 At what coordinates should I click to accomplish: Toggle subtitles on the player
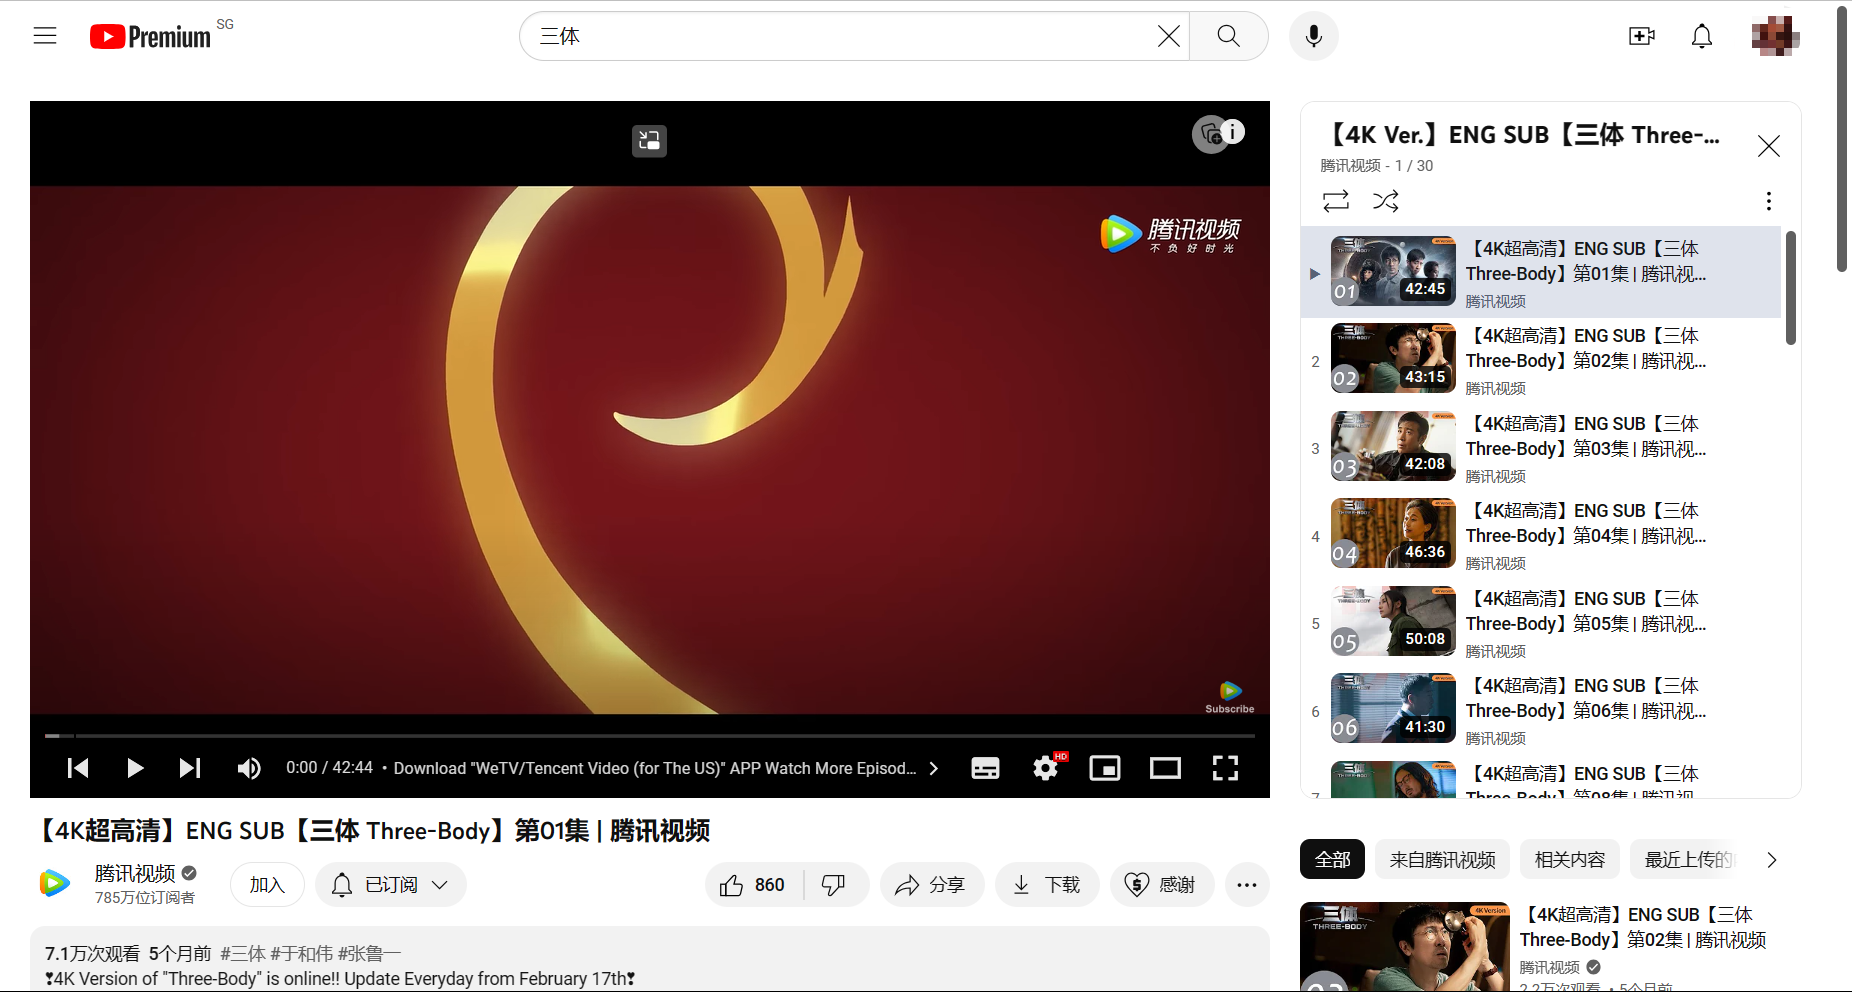985,768
